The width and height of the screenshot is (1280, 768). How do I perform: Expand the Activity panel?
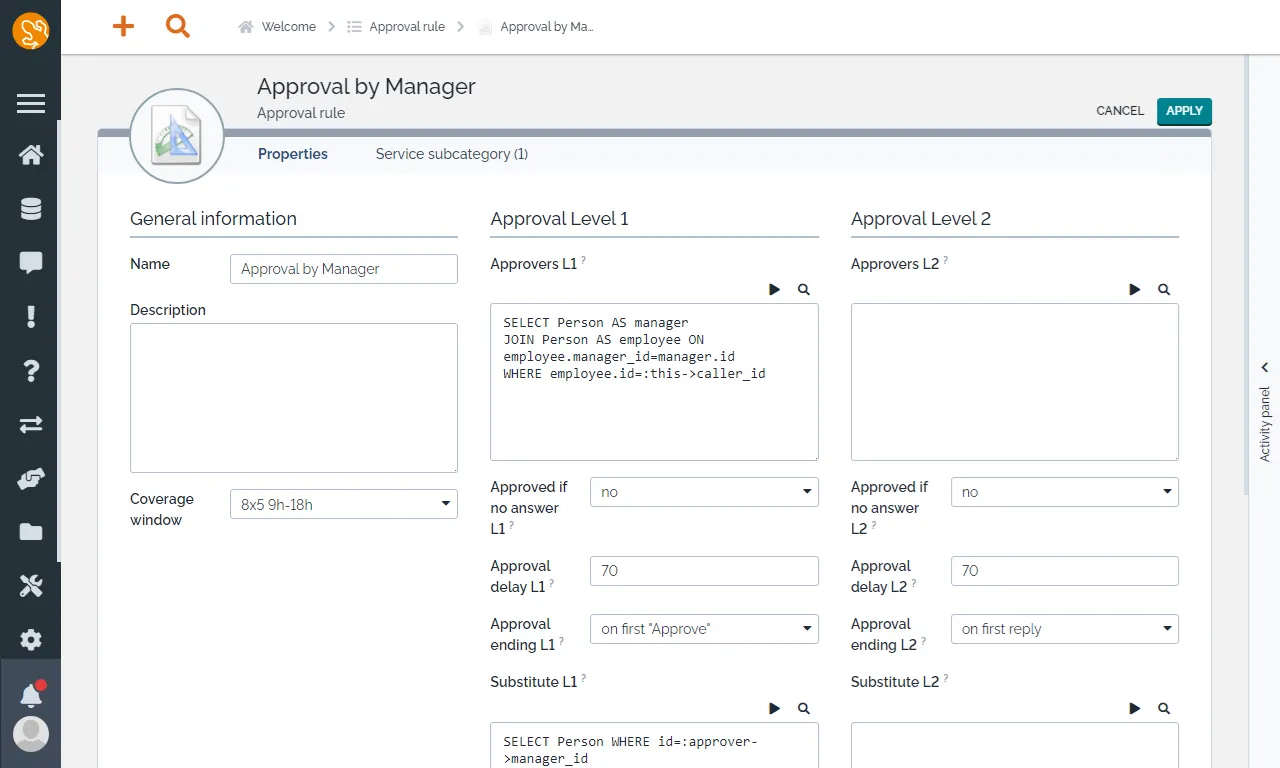[1265, 368]
